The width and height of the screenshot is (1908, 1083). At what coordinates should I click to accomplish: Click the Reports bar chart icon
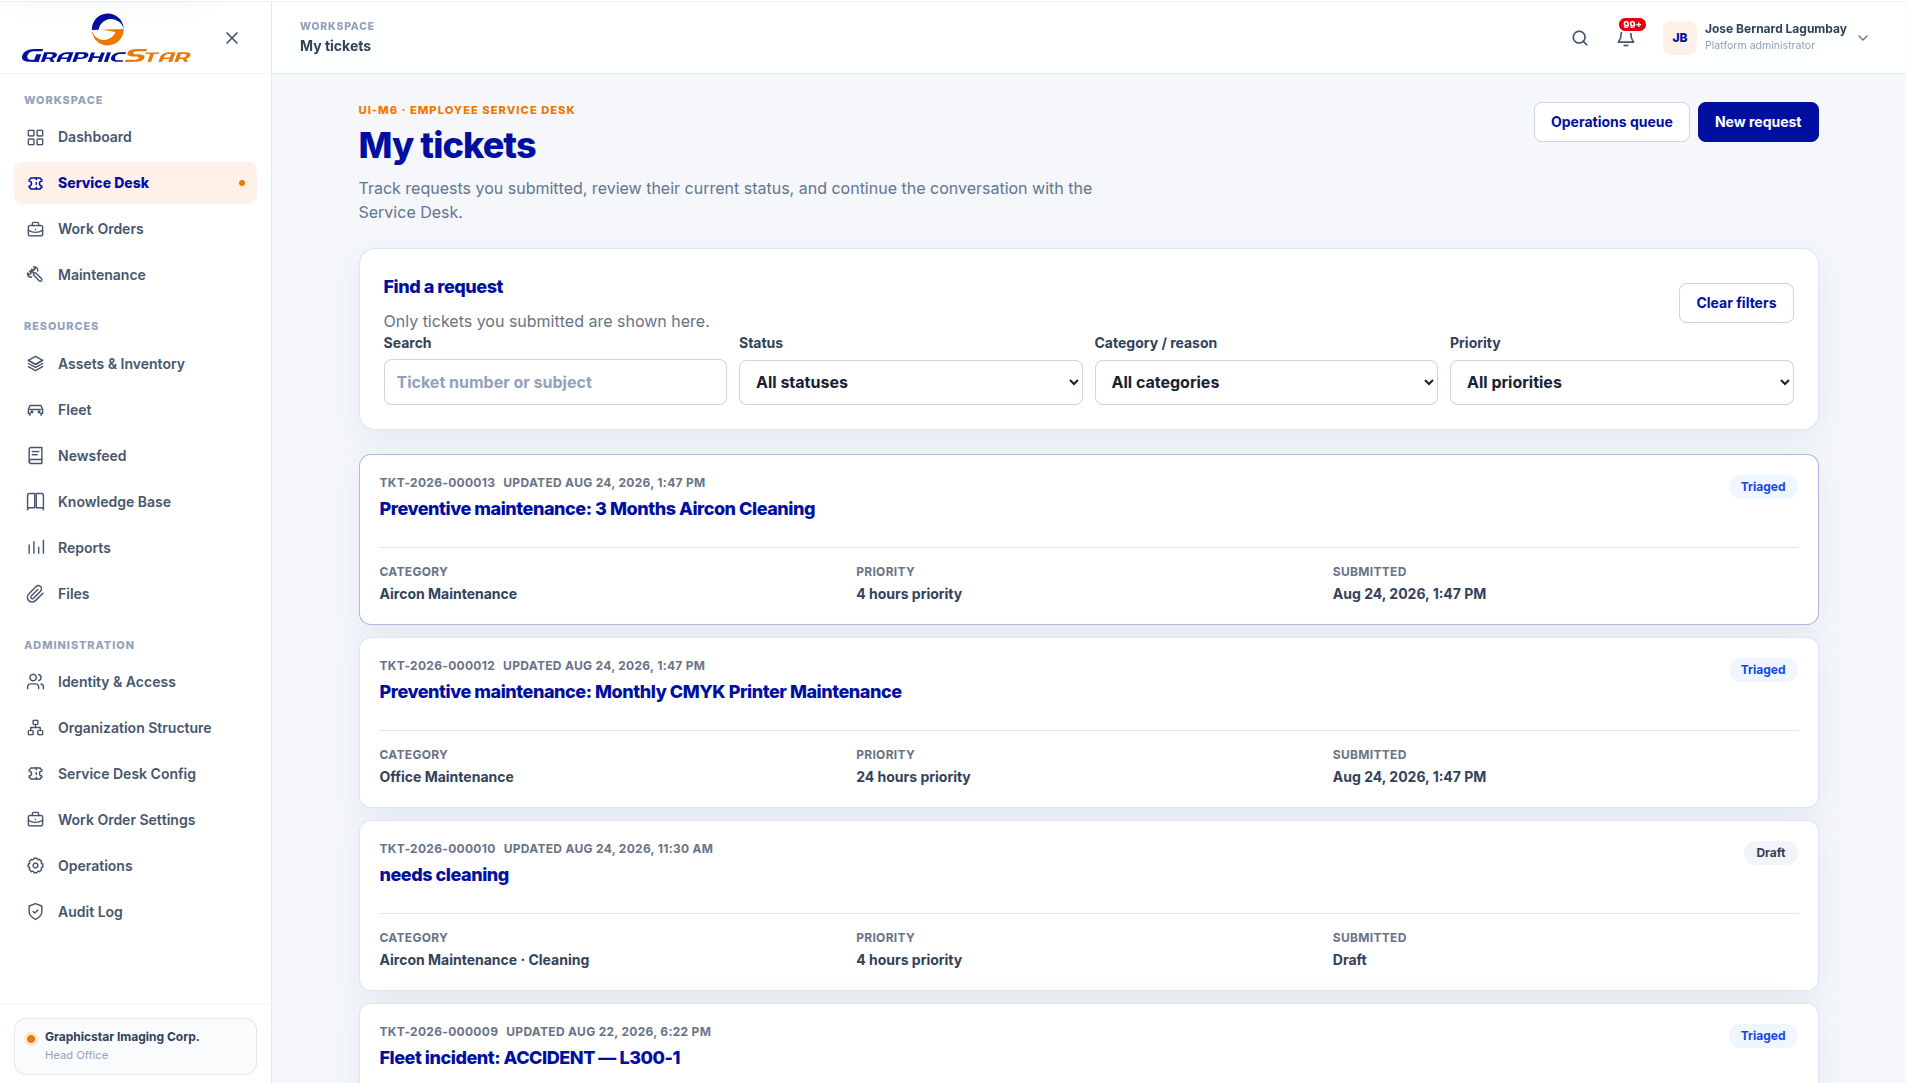click(36, 548)
